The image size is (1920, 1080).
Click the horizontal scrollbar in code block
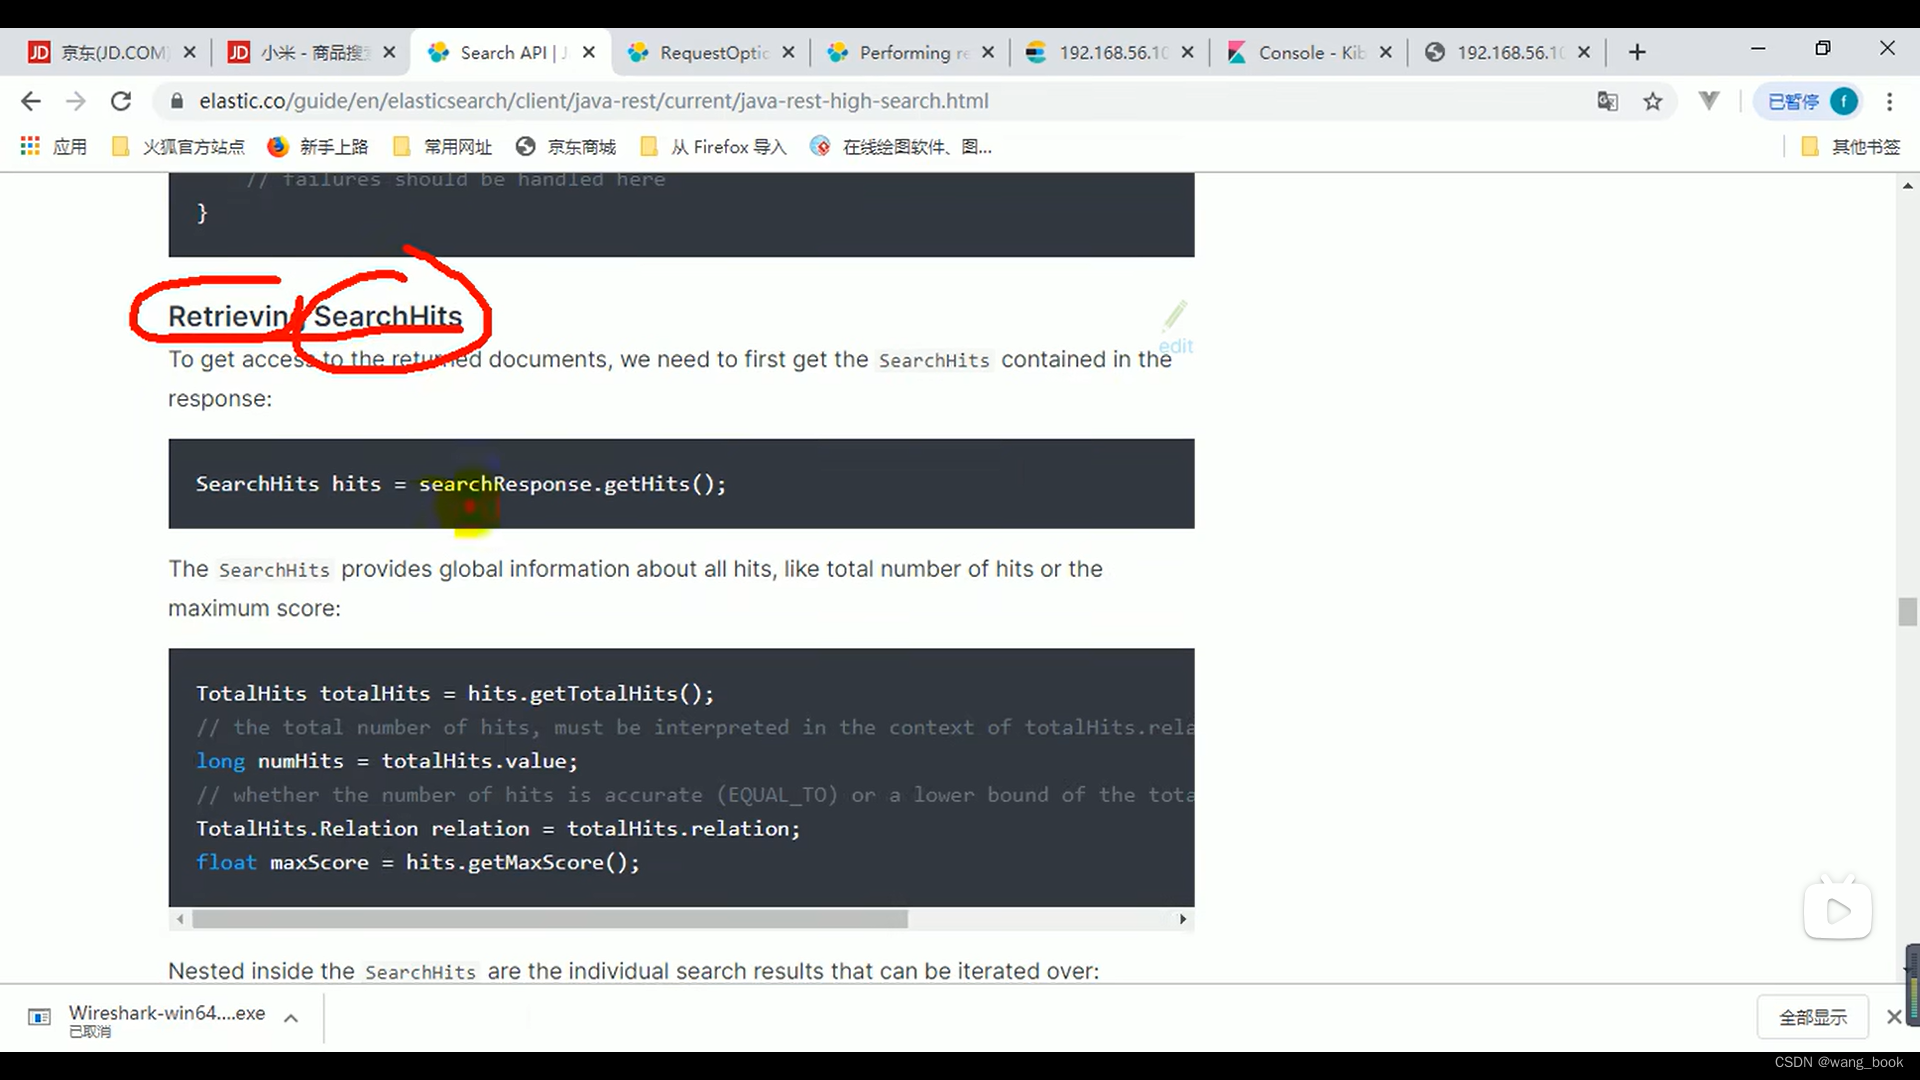[547, 919]
